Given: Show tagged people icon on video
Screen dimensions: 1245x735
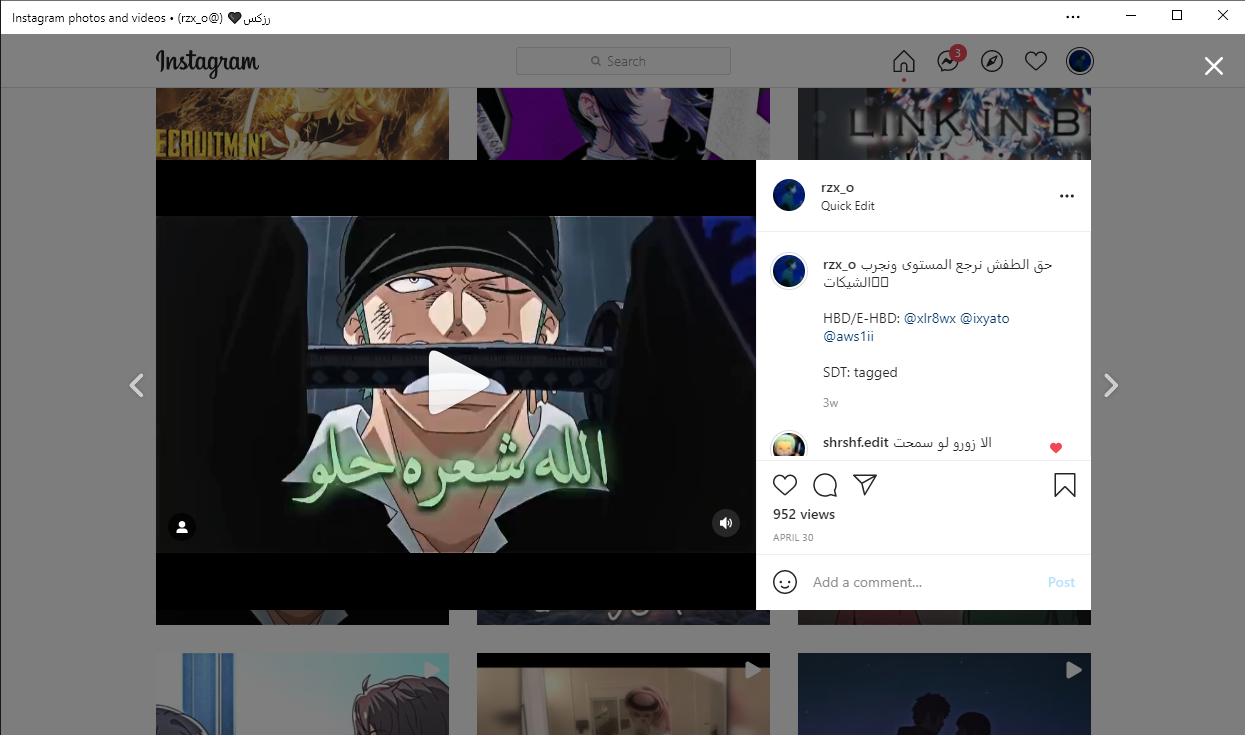Looking at the screenshot, I should click(x=182, y=527).
